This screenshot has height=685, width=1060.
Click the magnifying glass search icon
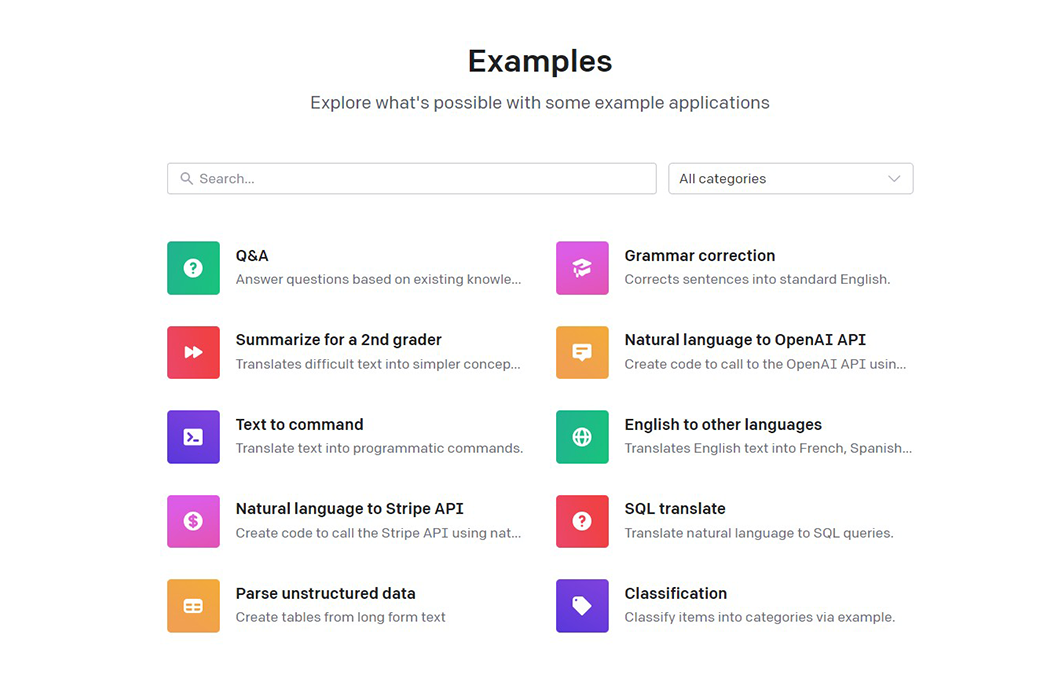186,179
